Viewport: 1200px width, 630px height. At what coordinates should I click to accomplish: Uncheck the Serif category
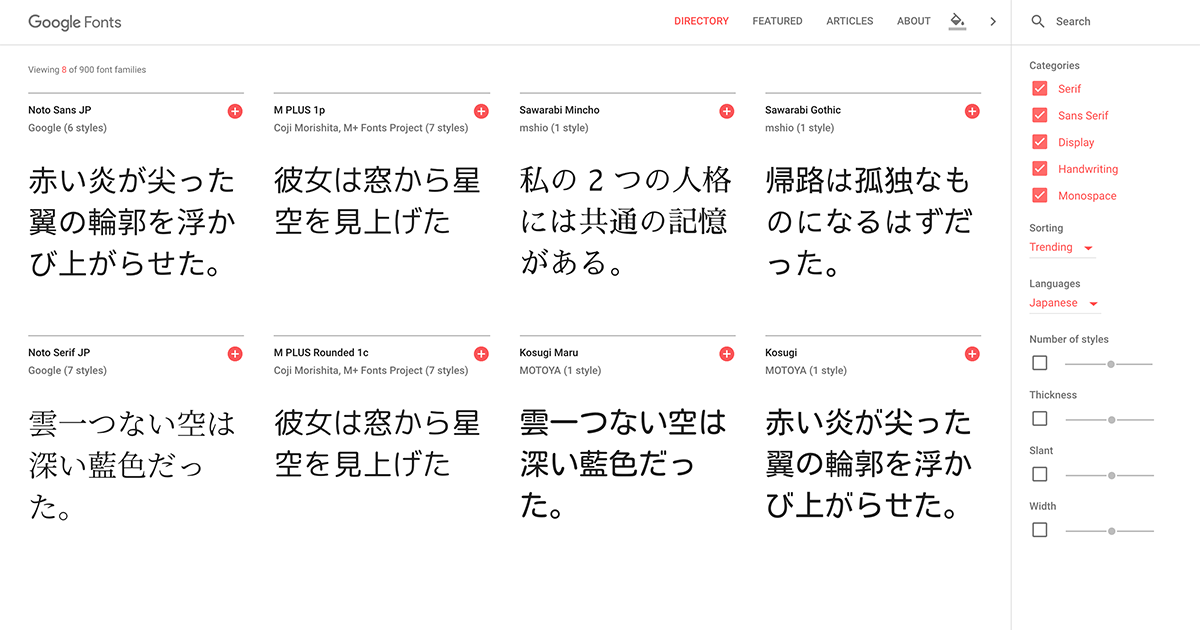coord(1040,88)
